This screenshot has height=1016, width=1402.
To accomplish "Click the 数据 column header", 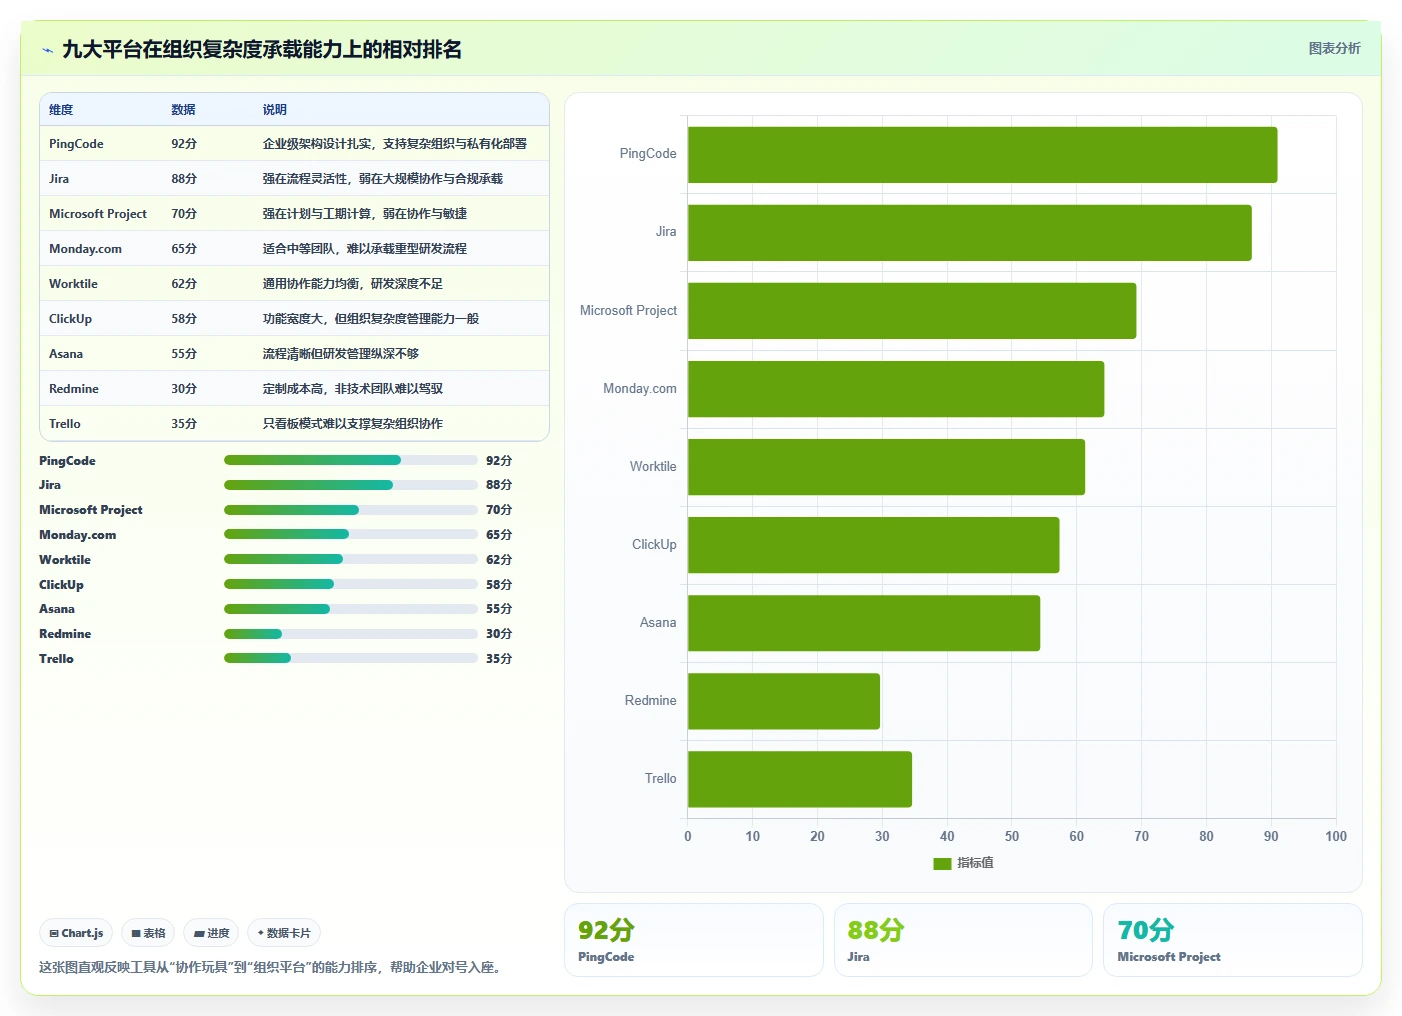I will point(183,110).
